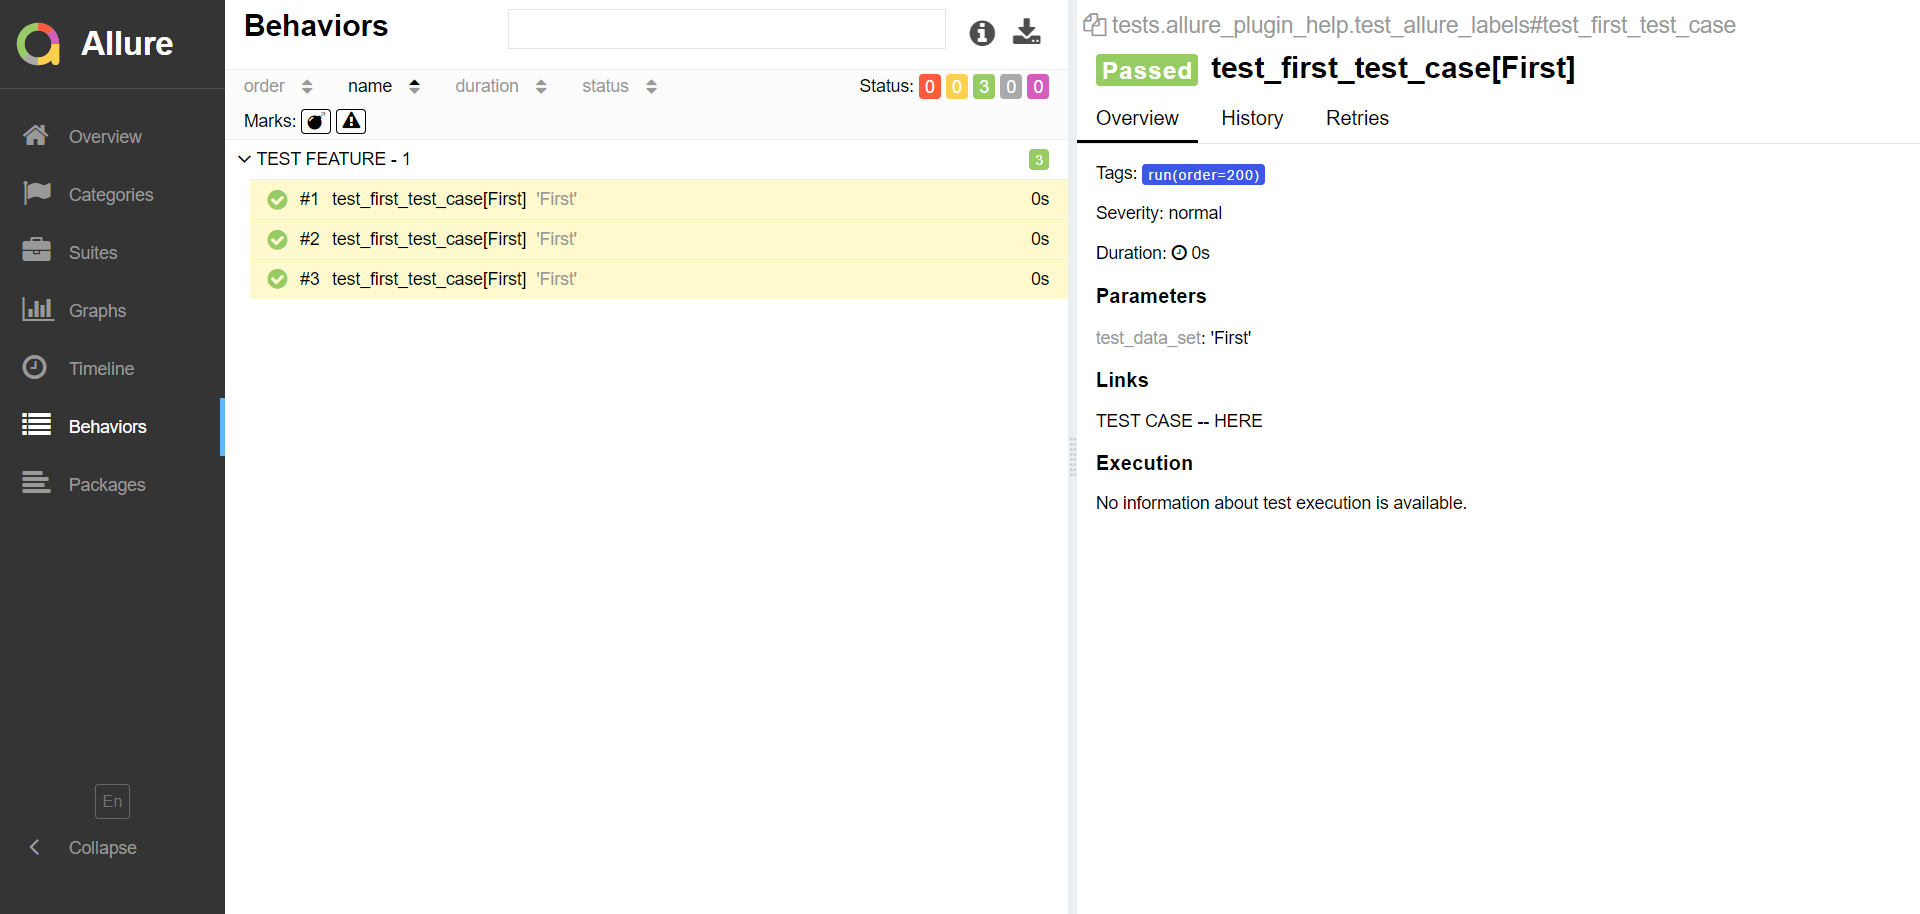Download the test list via download icon

click(x=1027, y=32)
